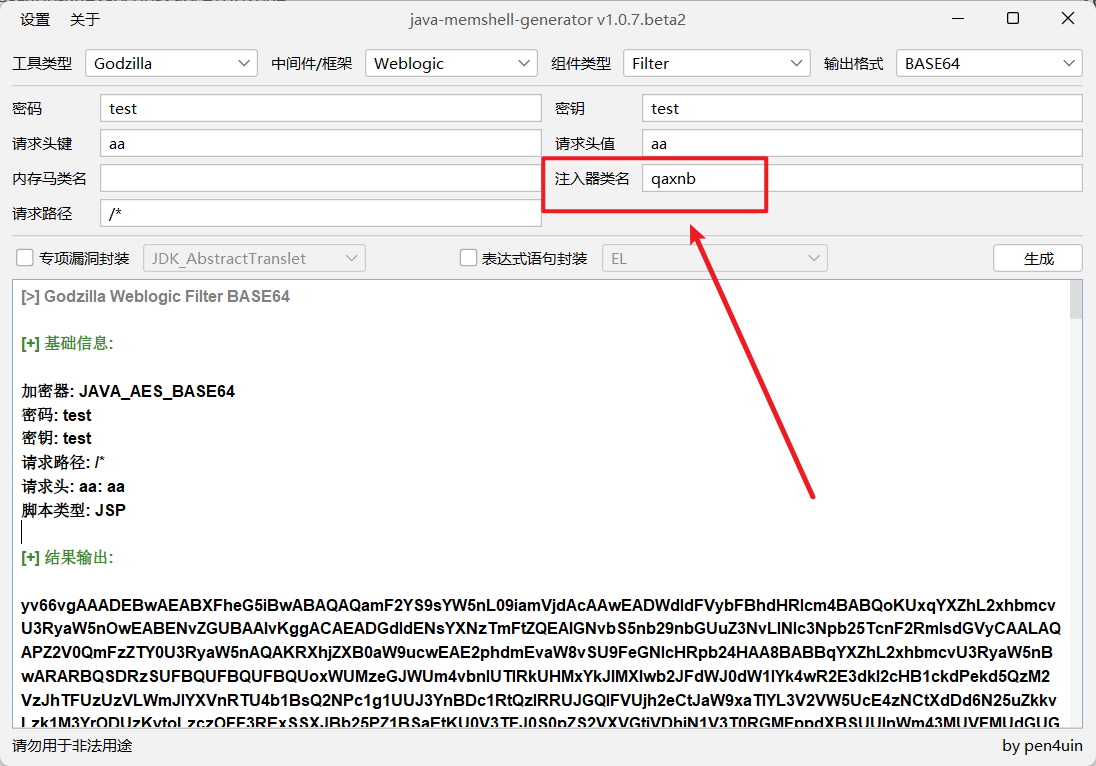Click the empty 内存马类名 field

click(321, 178)
